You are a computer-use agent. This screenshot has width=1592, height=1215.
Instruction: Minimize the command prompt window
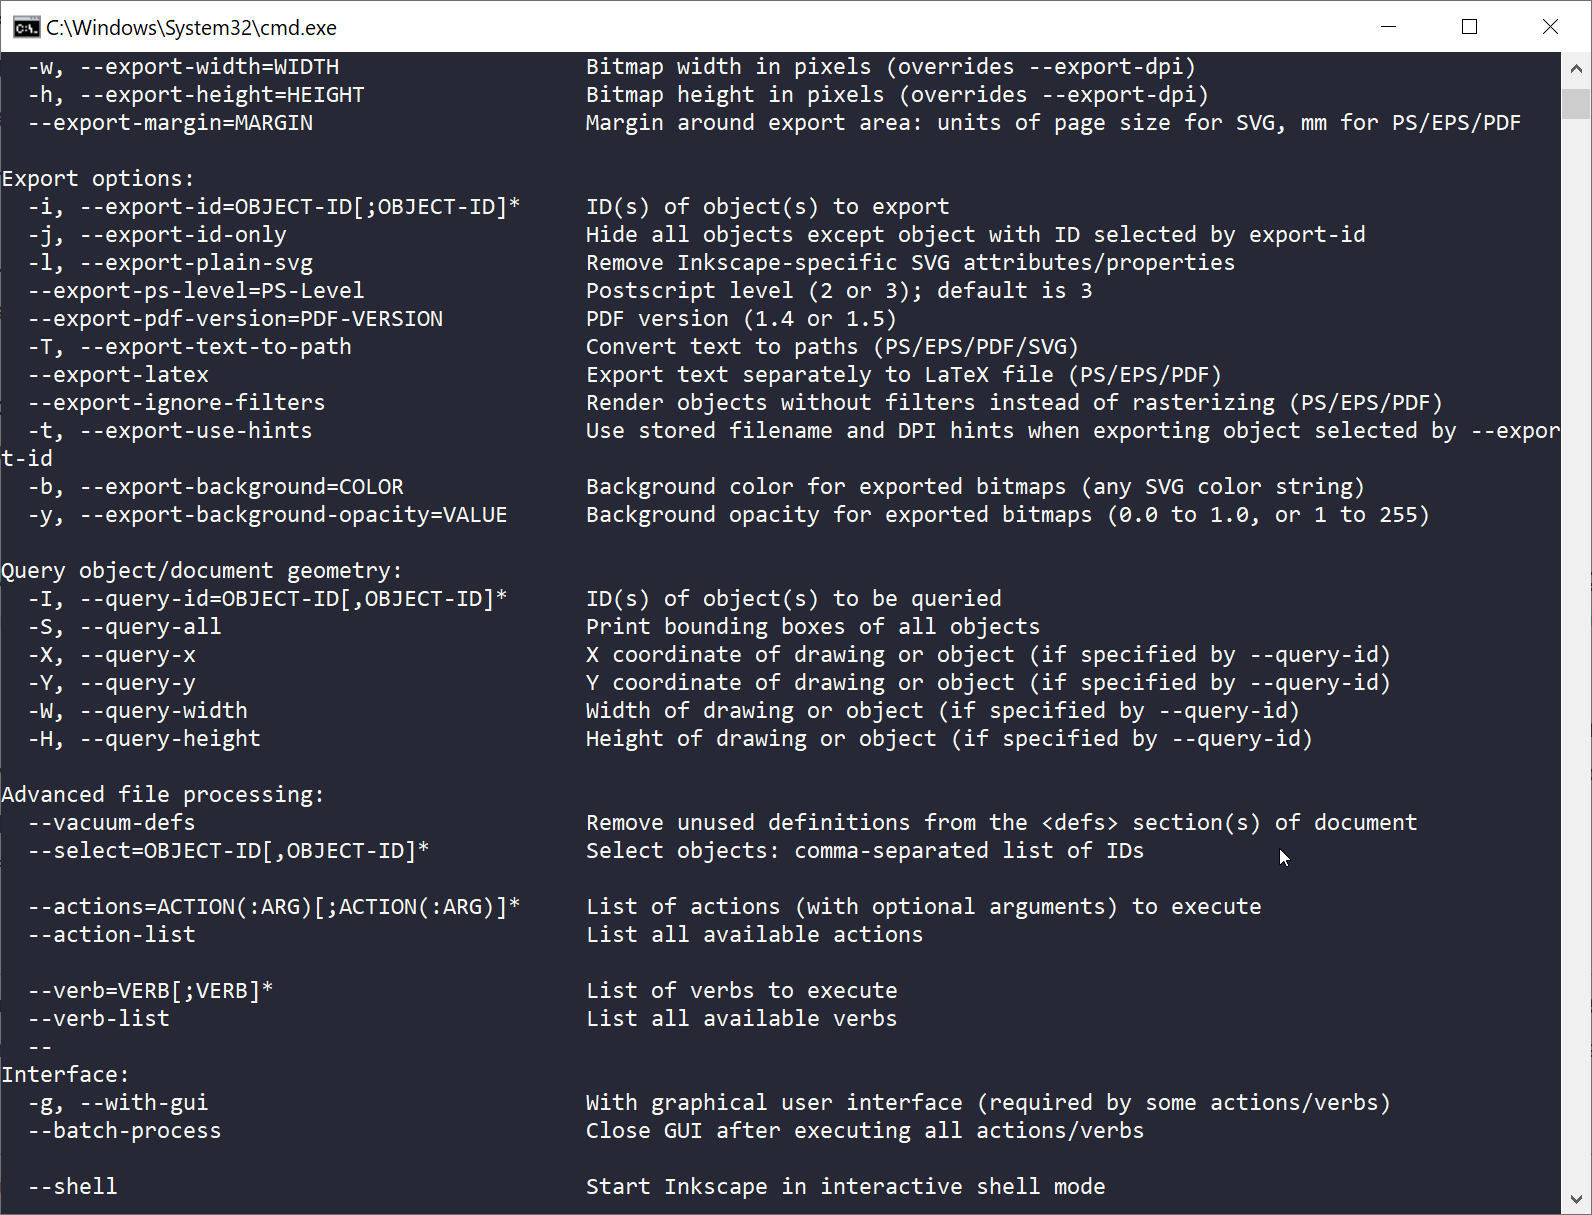[1388, 27]
